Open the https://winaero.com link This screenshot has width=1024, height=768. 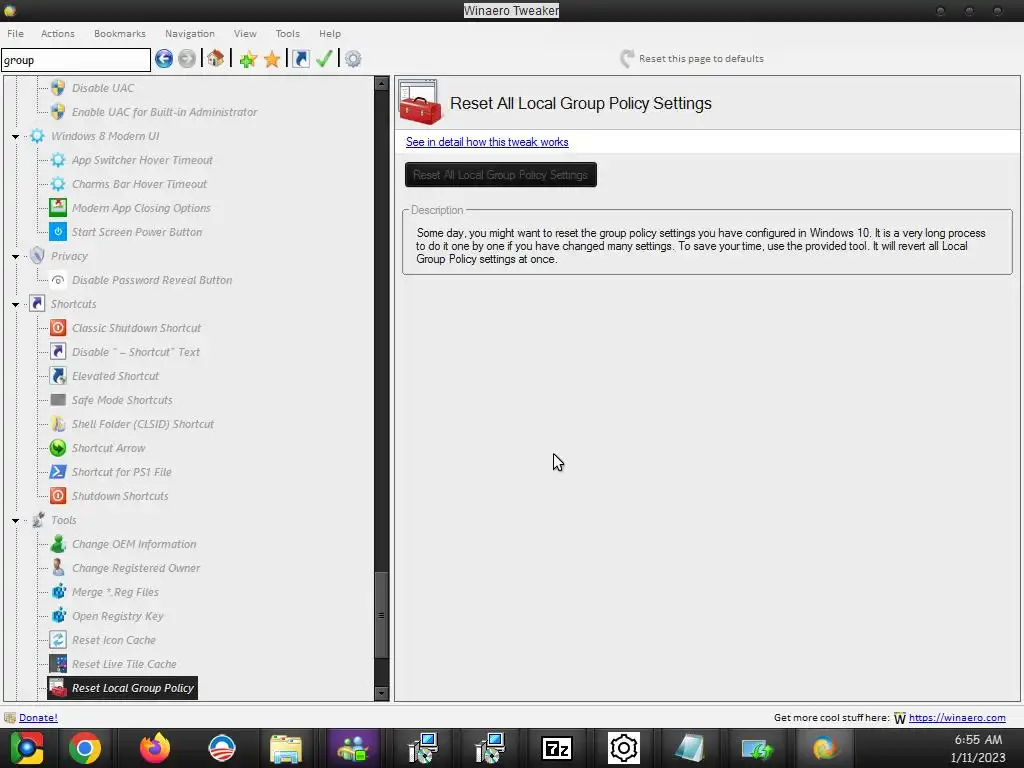pos(957,717)
